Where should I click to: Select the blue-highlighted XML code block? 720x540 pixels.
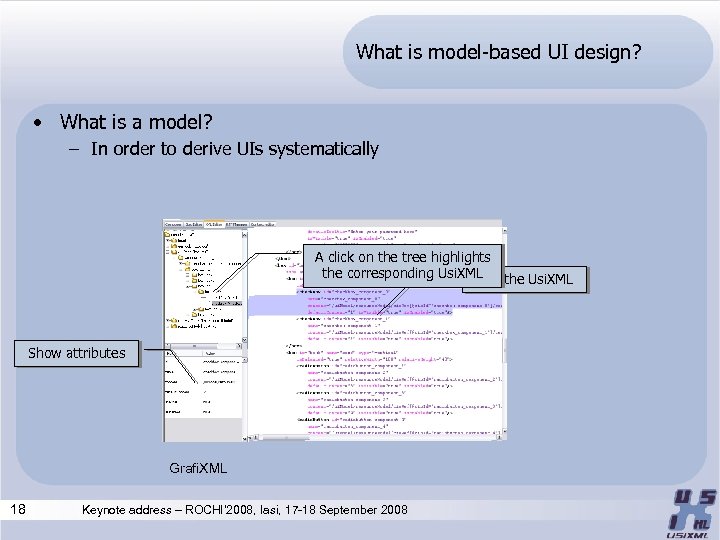375,305
